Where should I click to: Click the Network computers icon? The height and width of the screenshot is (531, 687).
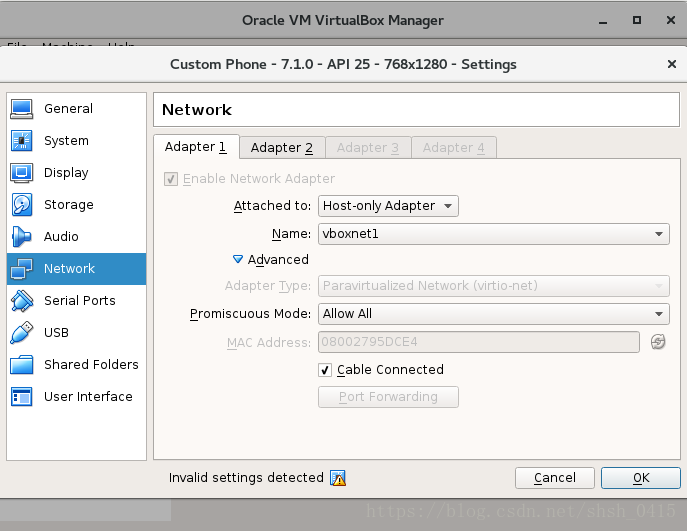21,269
